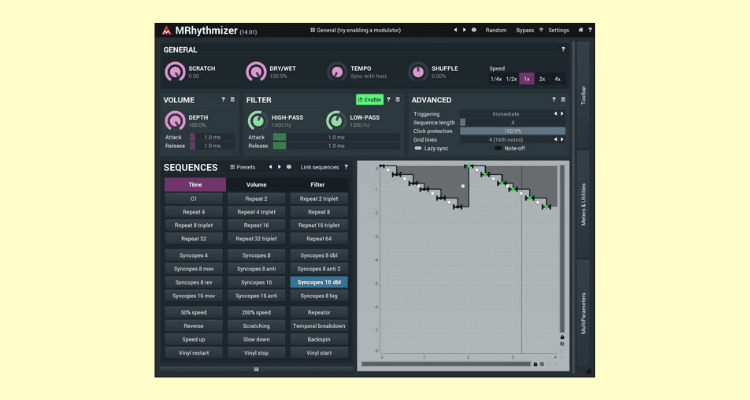Viewport: 750px width, 400px height.
Task: Click the Sequences help question mark
Action: [x=346, y=167]
